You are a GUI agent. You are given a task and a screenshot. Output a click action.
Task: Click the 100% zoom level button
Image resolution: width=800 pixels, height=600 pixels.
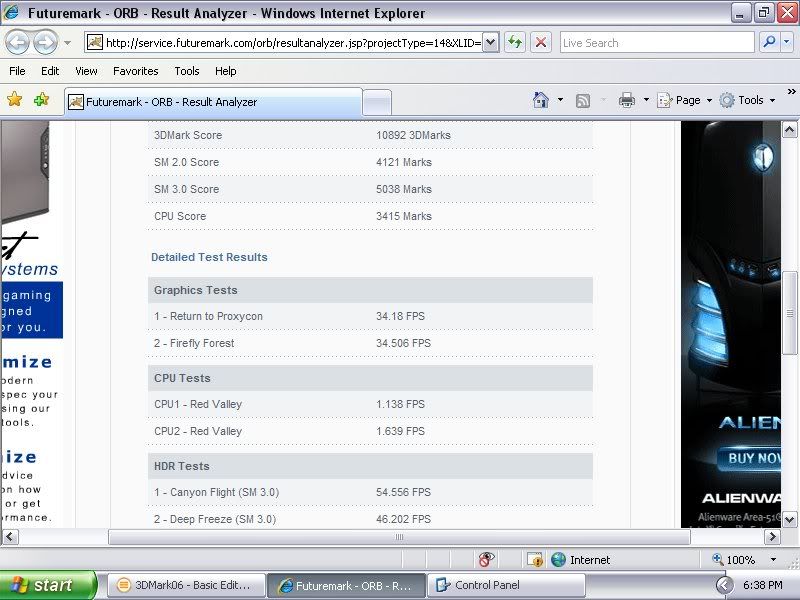coord(735,560)
